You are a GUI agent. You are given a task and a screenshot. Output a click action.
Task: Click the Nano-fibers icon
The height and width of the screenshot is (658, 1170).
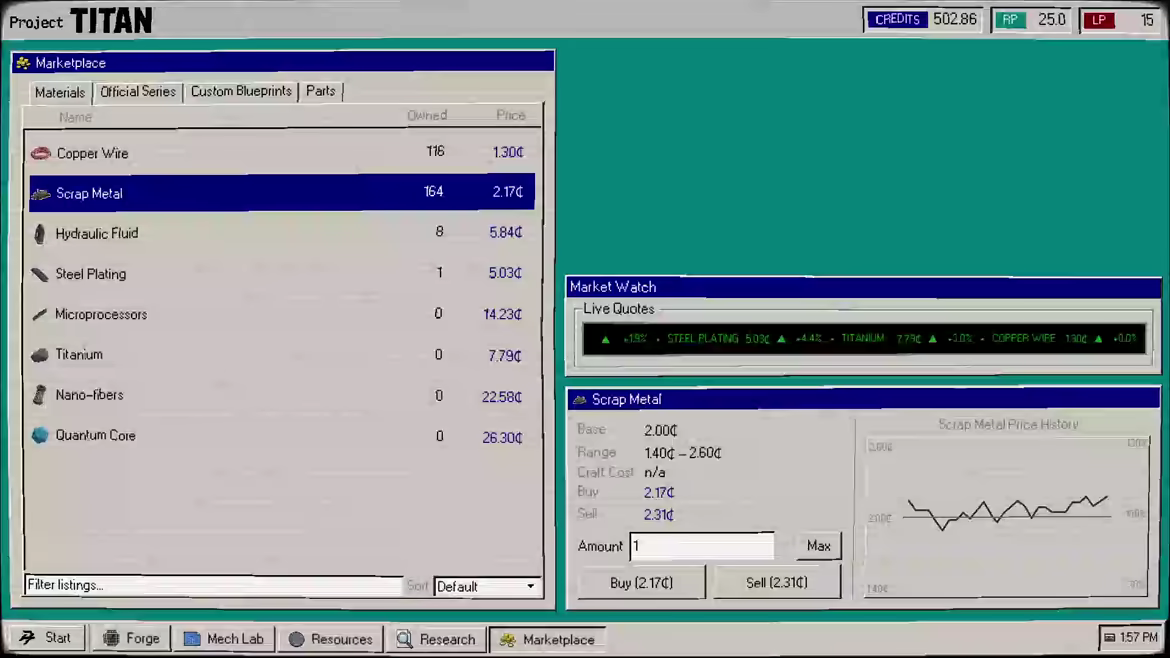(40, 395)
